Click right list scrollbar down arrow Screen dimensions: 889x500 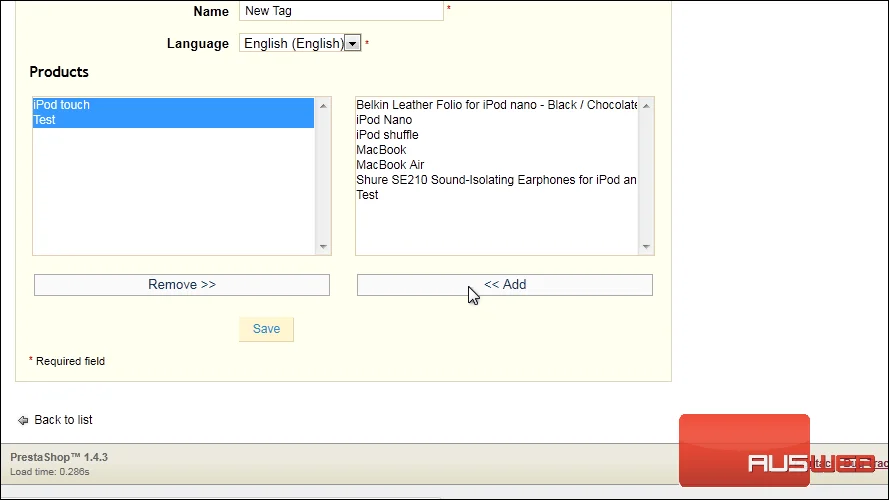pos(646,247)
